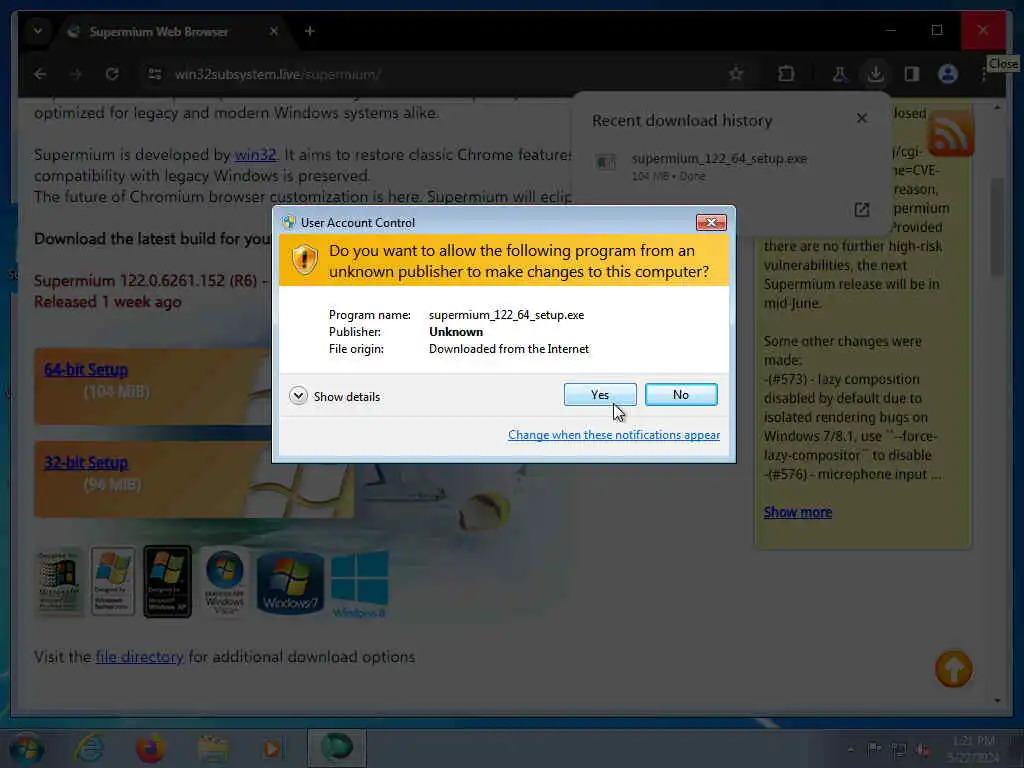Click the Action Center flag tray icon

coord(874,749)
